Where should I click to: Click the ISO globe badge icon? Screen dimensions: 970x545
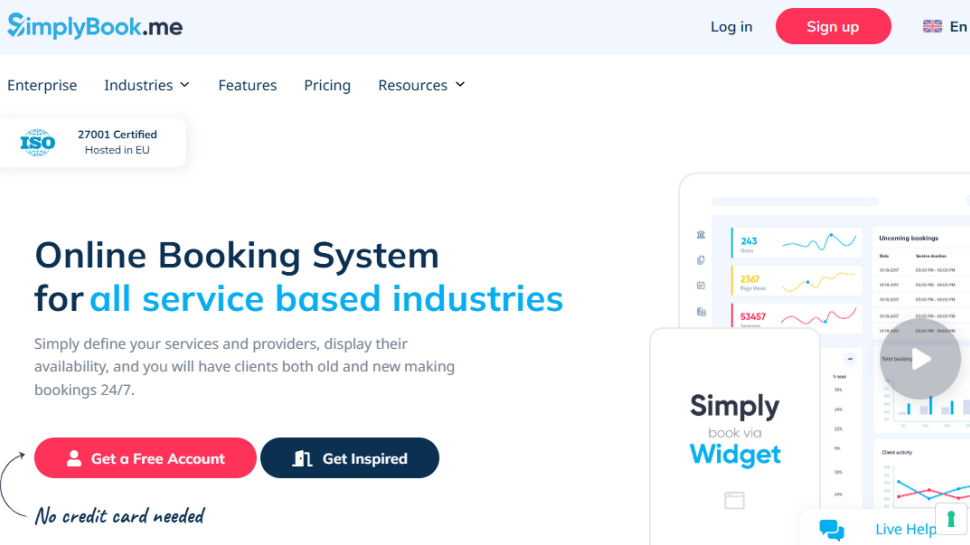[x=38, y=142]
